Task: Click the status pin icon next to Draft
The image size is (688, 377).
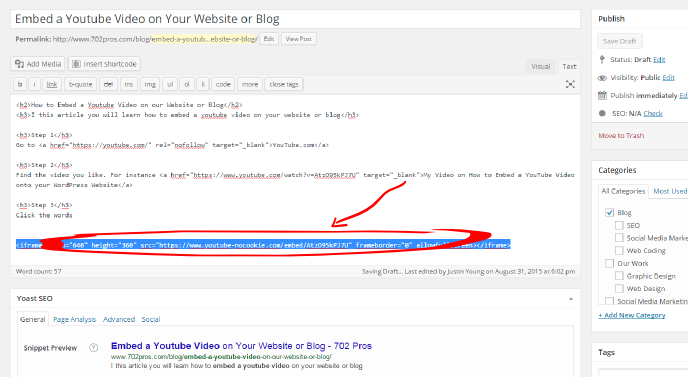Action: click(602, 59)
